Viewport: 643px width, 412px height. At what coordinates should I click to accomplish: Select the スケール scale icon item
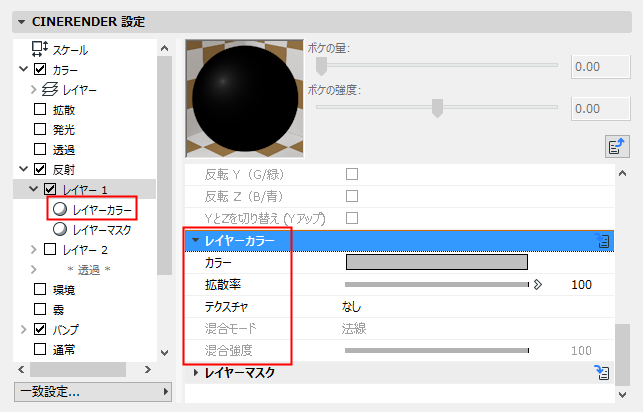pos(40,49)
